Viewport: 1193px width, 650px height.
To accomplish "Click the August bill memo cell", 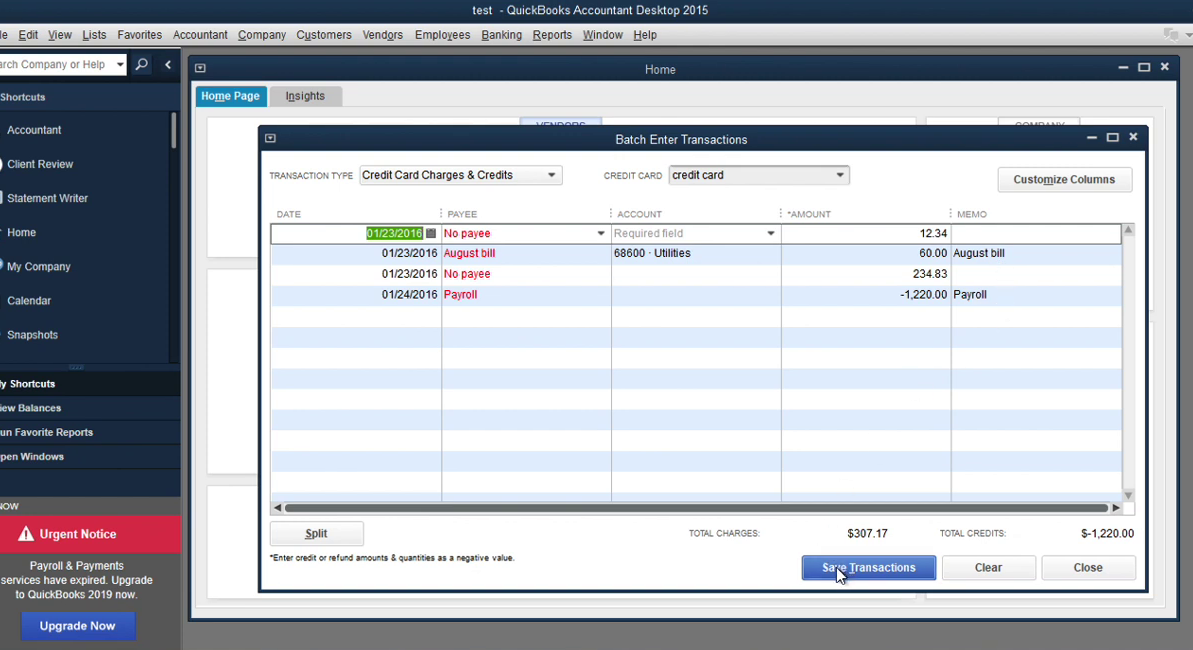I will click(1036, 253).
